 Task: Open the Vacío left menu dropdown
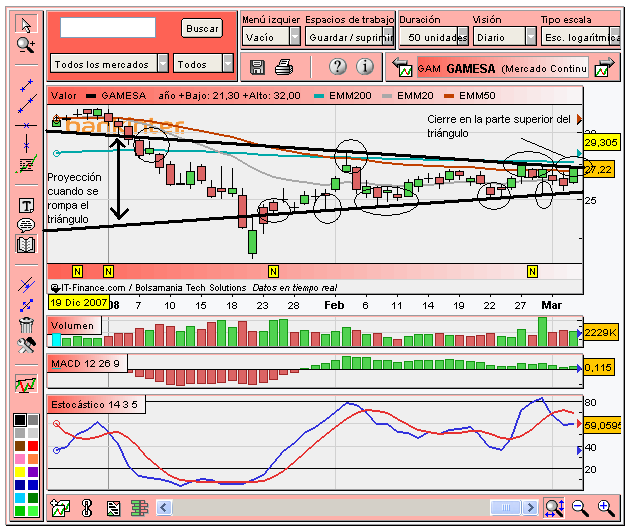tap(271, 37)
